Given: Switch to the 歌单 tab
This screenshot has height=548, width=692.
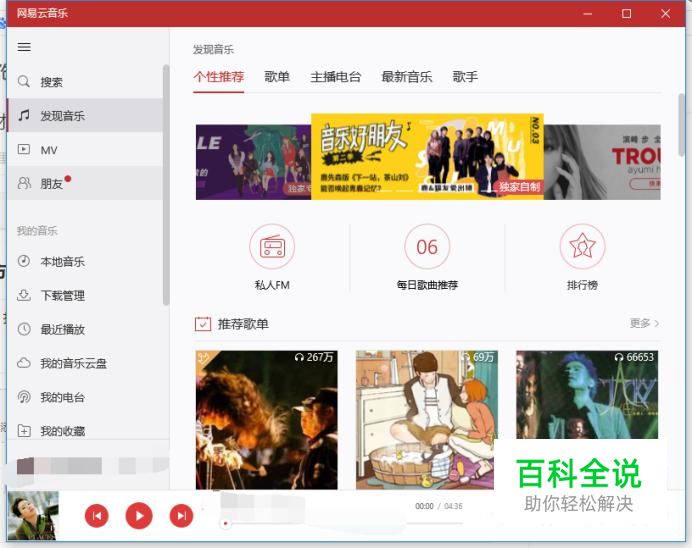Looking at the screenshot, I should point(277,77).
